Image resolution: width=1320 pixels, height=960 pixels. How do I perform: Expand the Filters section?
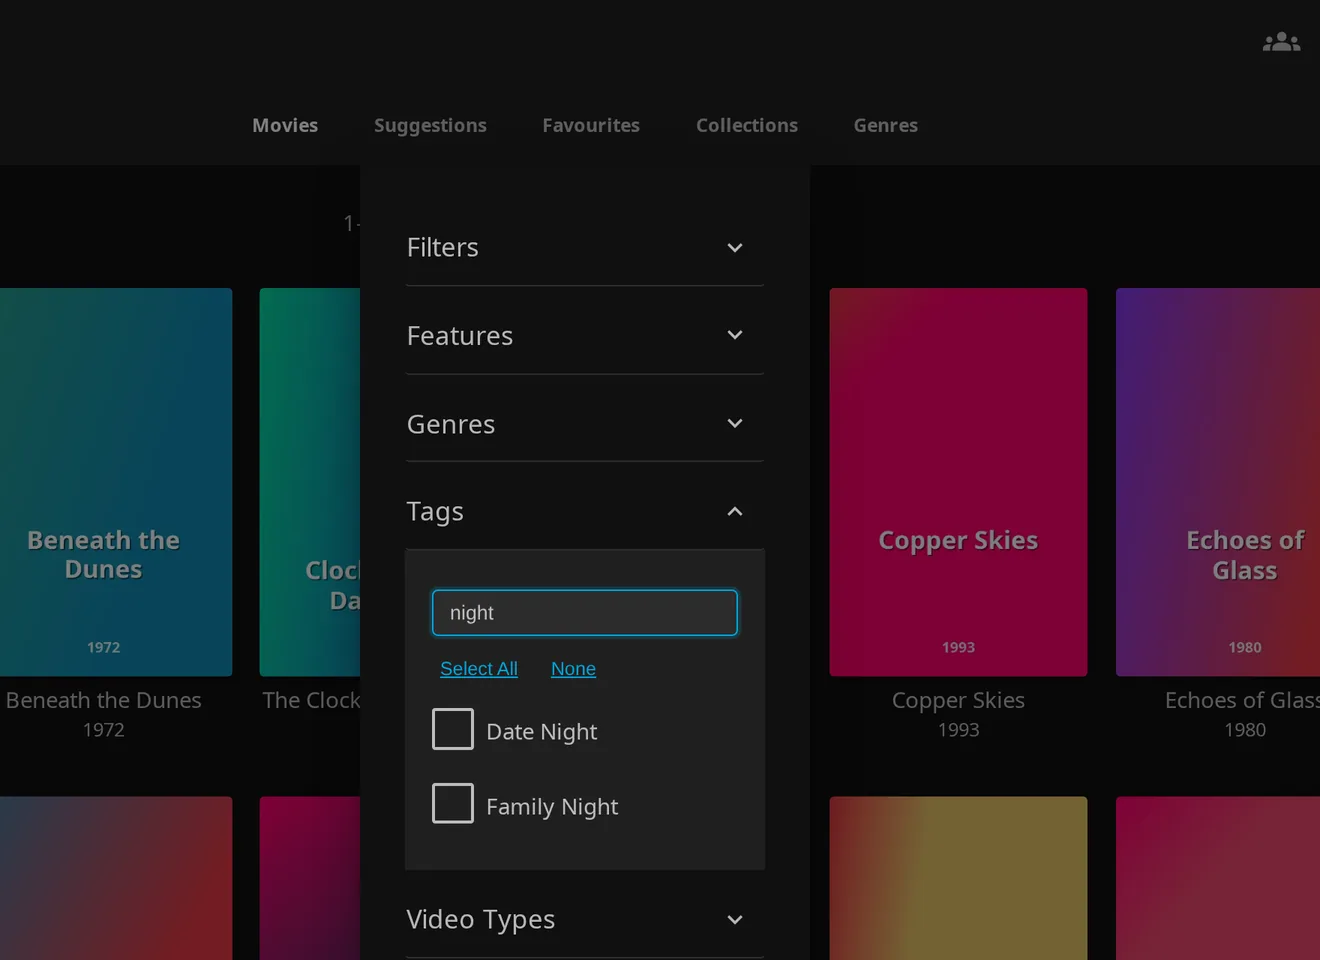585,247
